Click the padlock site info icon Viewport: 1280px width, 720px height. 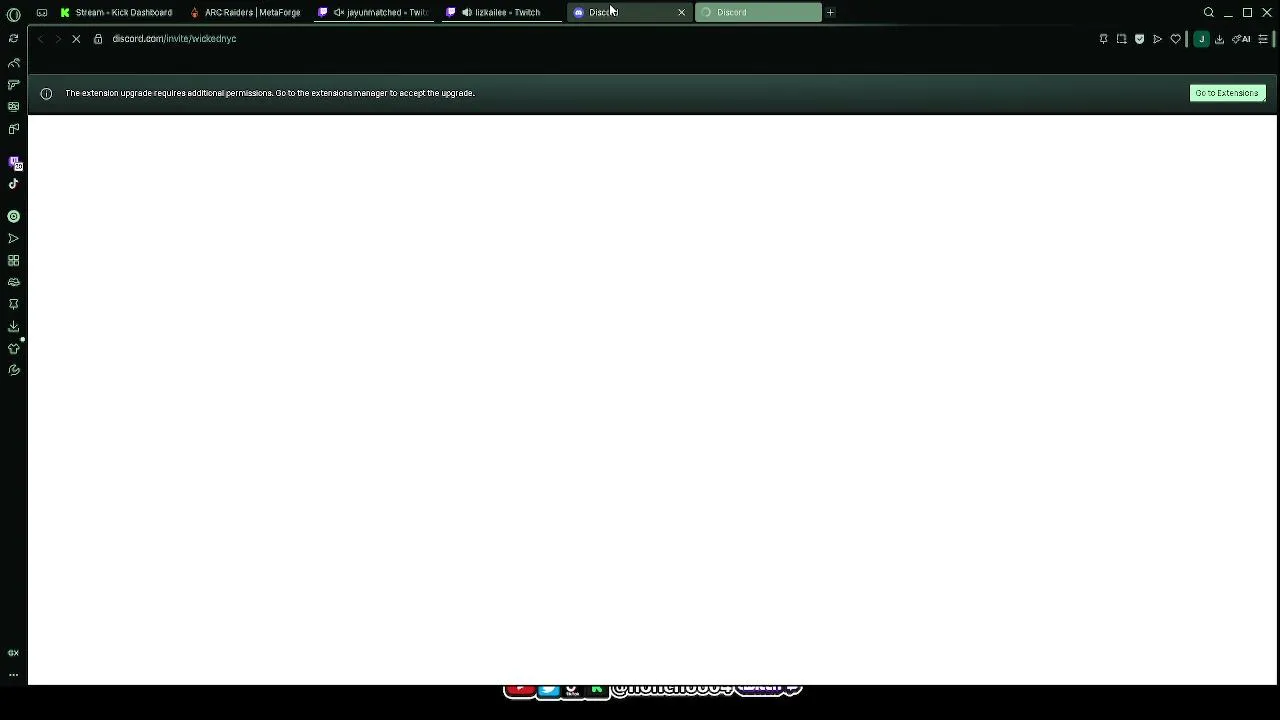(x=98, y=39)
